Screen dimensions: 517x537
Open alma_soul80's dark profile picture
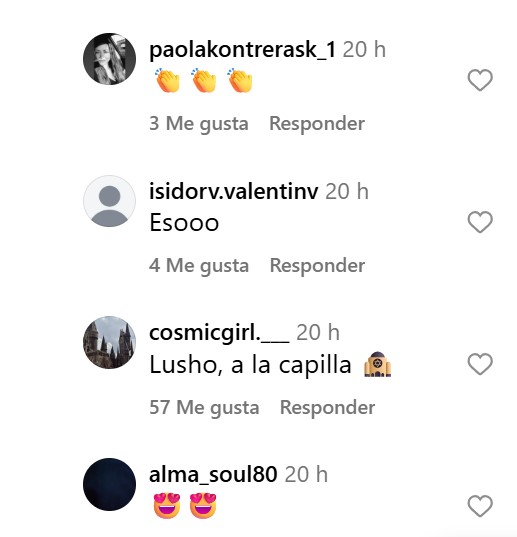point(109,484)
